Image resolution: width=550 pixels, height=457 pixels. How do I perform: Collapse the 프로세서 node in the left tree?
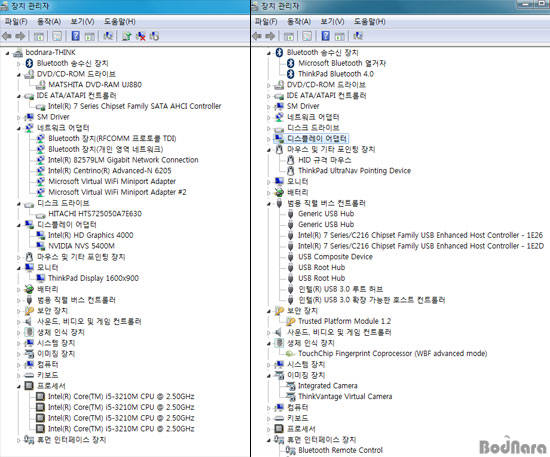[19, 387]
